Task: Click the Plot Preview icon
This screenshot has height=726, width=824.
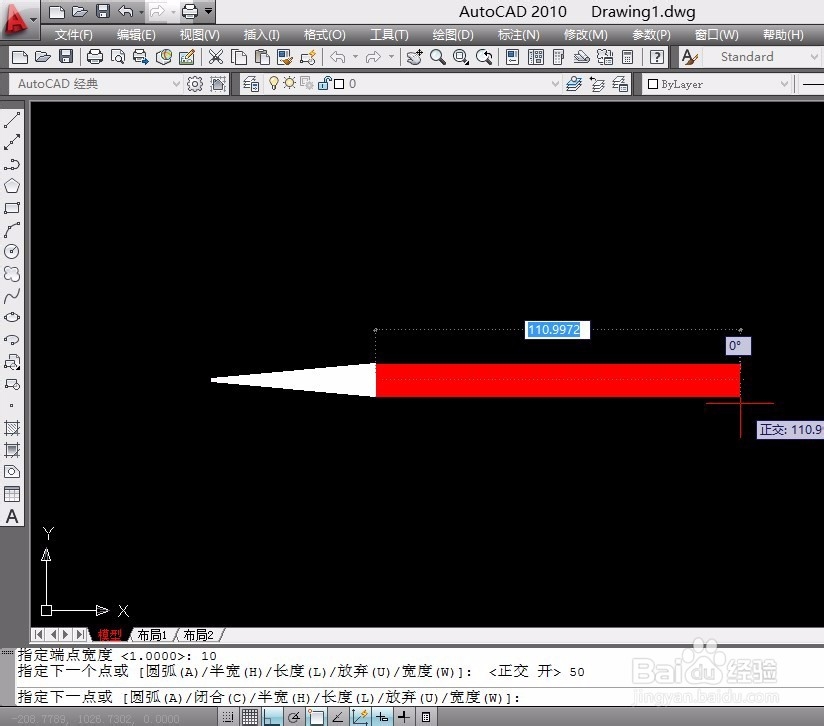Action: tap(118, 57)
